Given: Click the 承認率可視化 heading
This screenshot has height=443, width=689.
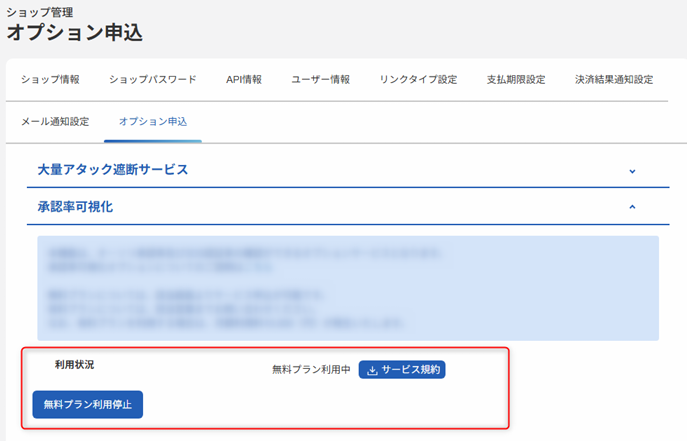Looking at the screenshot, I should (x=75, y=207).
